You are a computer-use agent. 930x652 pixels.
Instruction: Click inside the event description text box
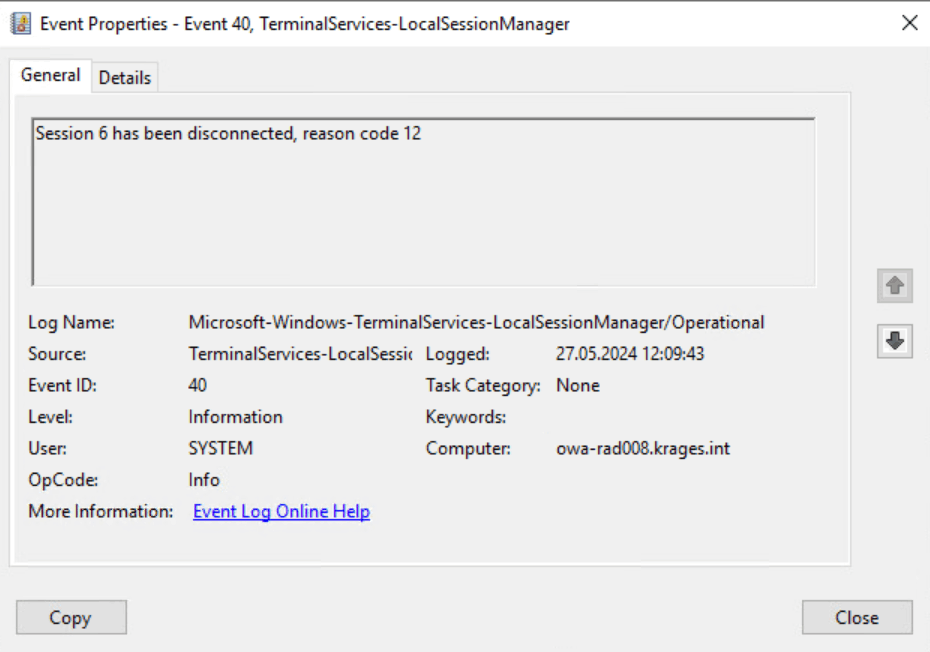[423, 202]
